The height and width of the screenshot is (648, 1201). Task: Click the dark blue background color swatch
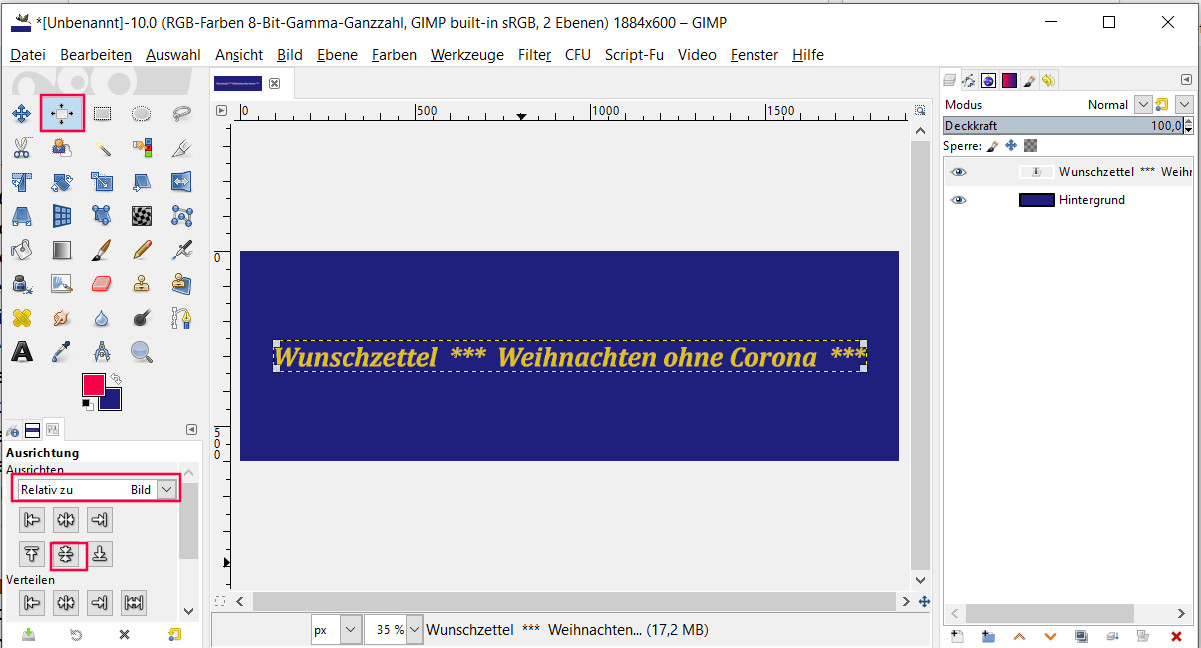coord(112,401)
